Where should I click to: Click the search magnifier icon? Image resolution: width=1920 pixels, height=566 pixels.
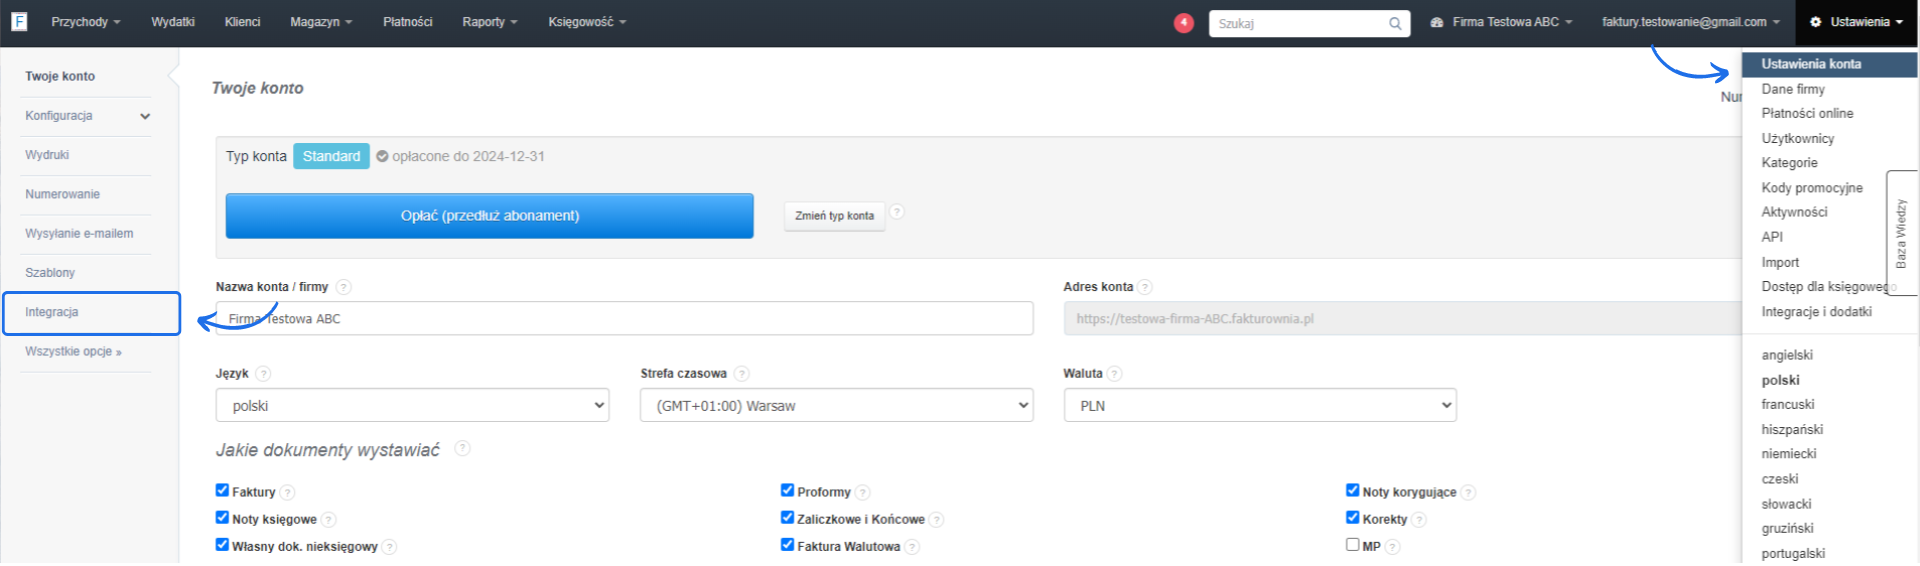tap(1394, 23)
